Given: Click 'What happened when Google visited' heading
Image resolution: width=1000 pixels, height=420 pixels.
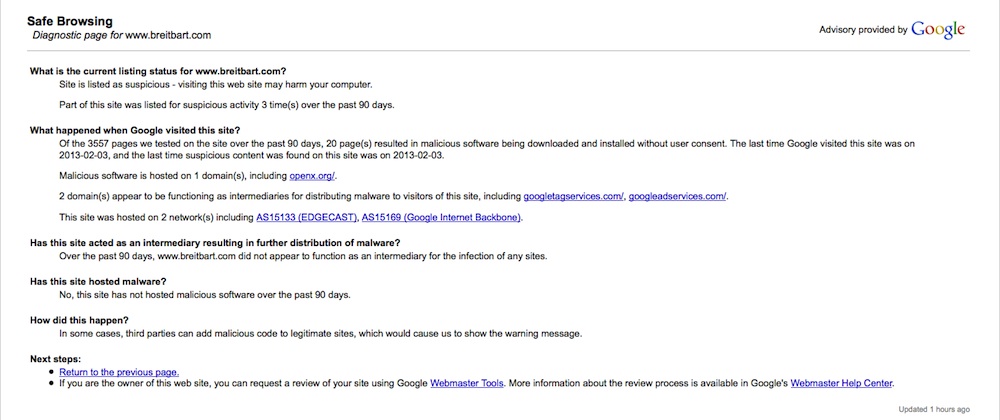Looking at the screenshot, I should click(x=135, y=130).
